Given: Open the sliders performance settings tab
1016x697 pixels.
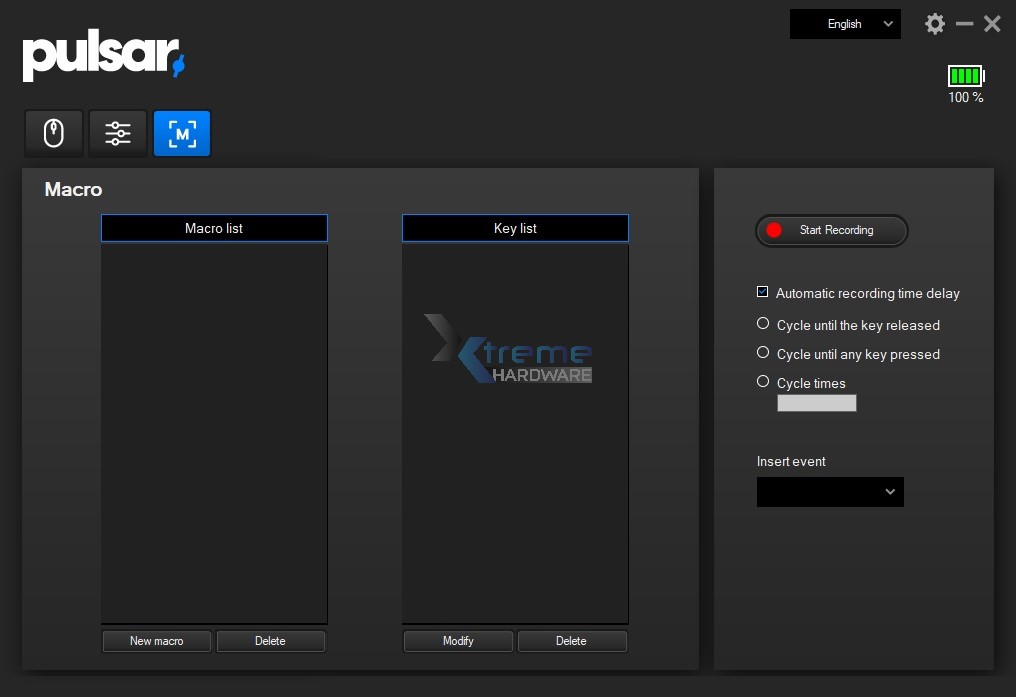Looking at the screenshot, I should point(118,134).
